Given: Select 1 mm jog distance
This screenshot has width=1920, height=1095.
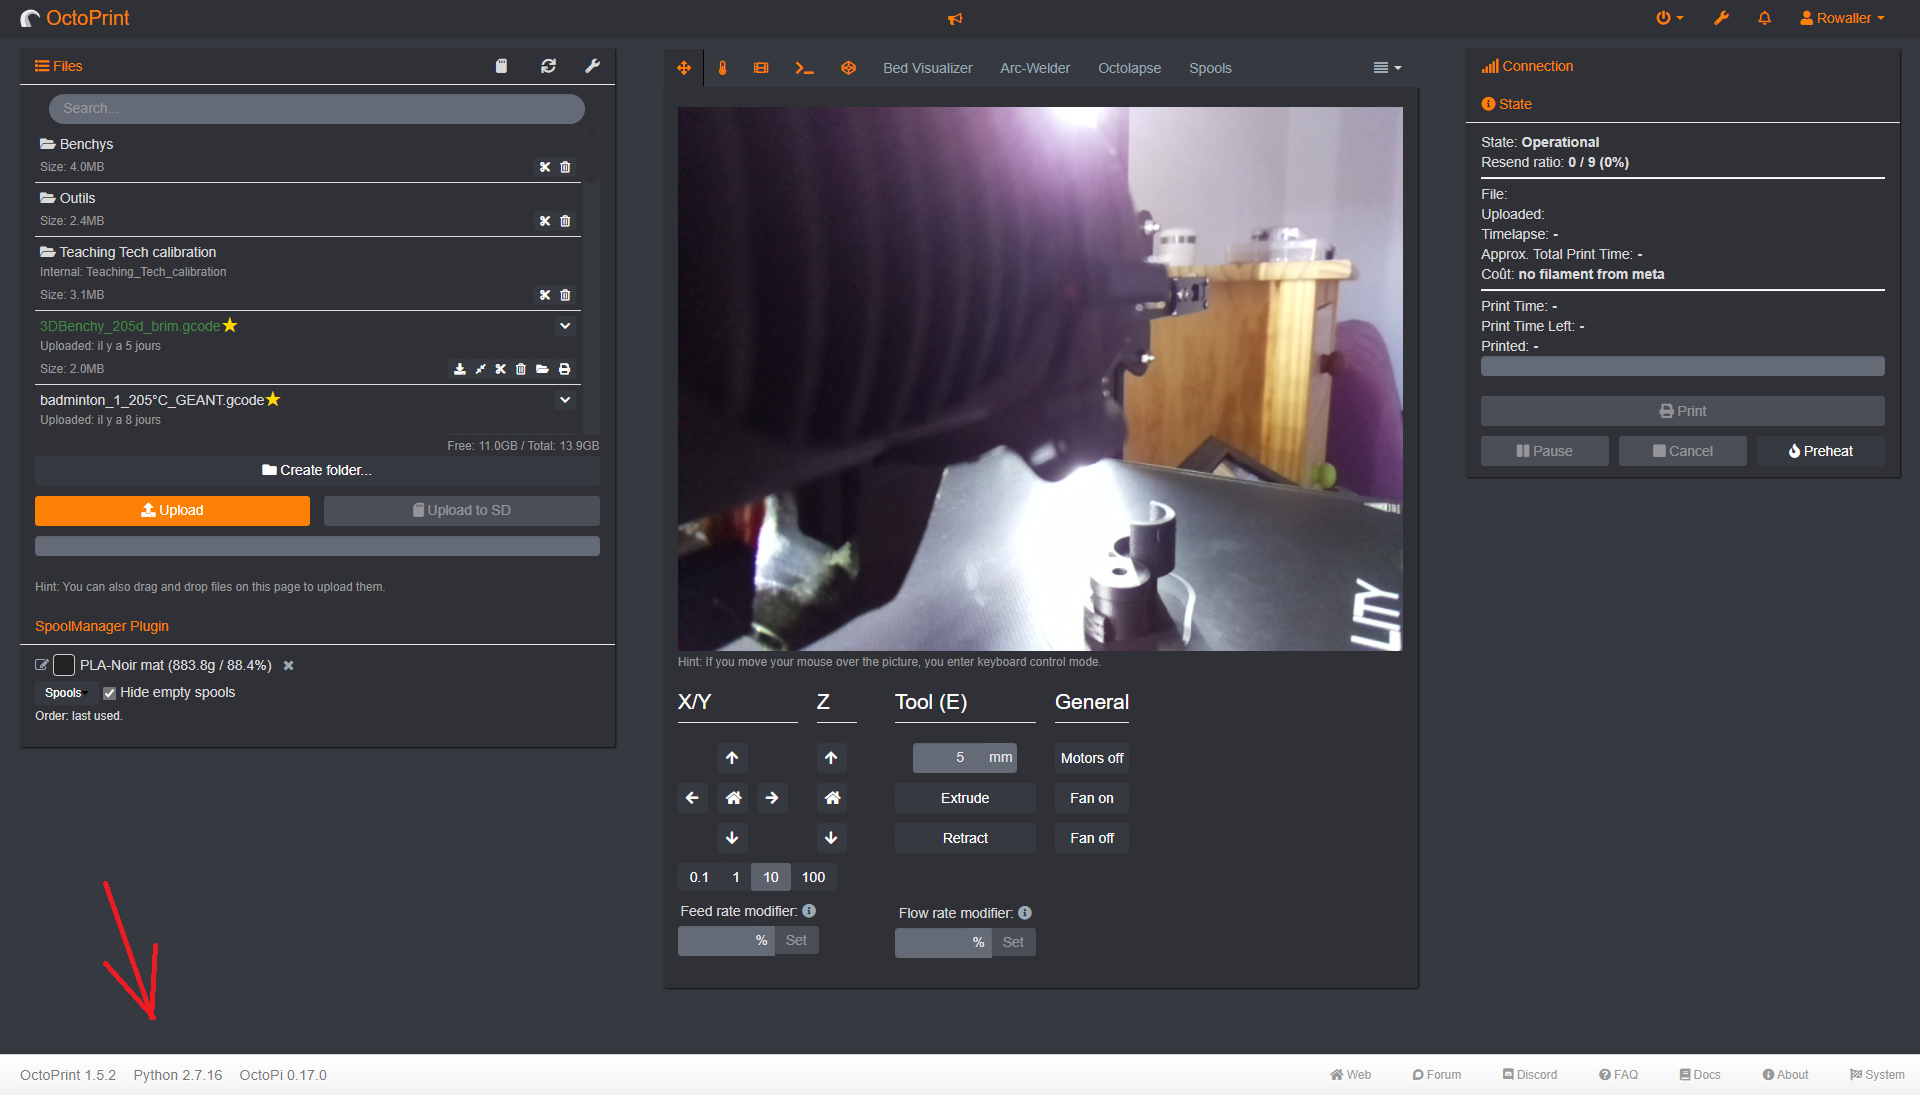Looking at the screenshot, I should (736, 877).
